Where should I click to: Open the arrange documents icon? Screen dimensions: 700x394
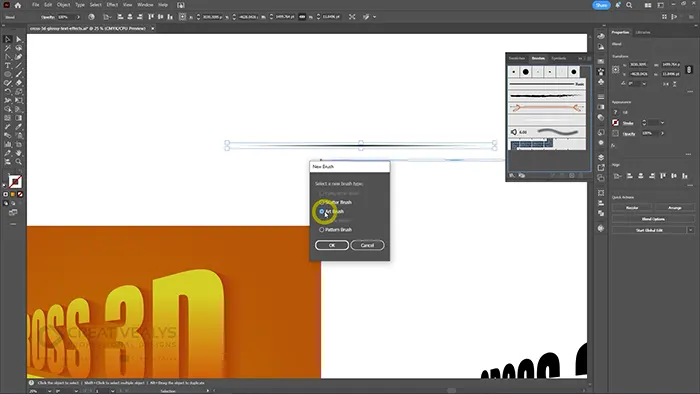pos(648,5)
